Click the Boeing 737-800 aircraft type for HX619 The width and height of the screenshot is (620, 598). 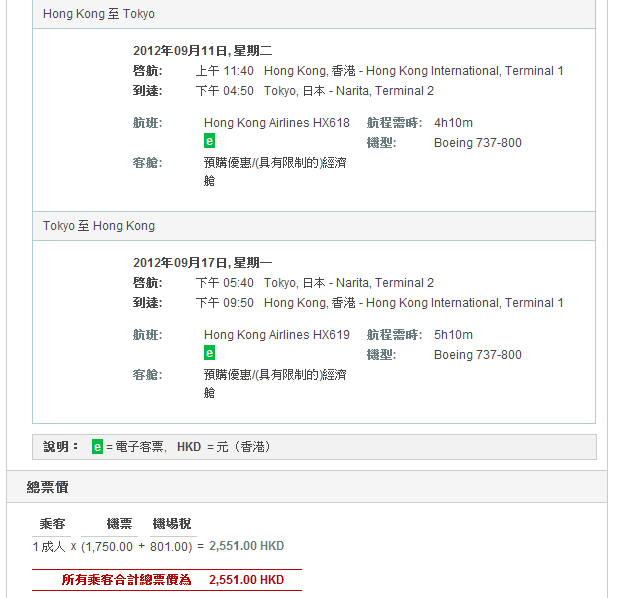[477, 355]
